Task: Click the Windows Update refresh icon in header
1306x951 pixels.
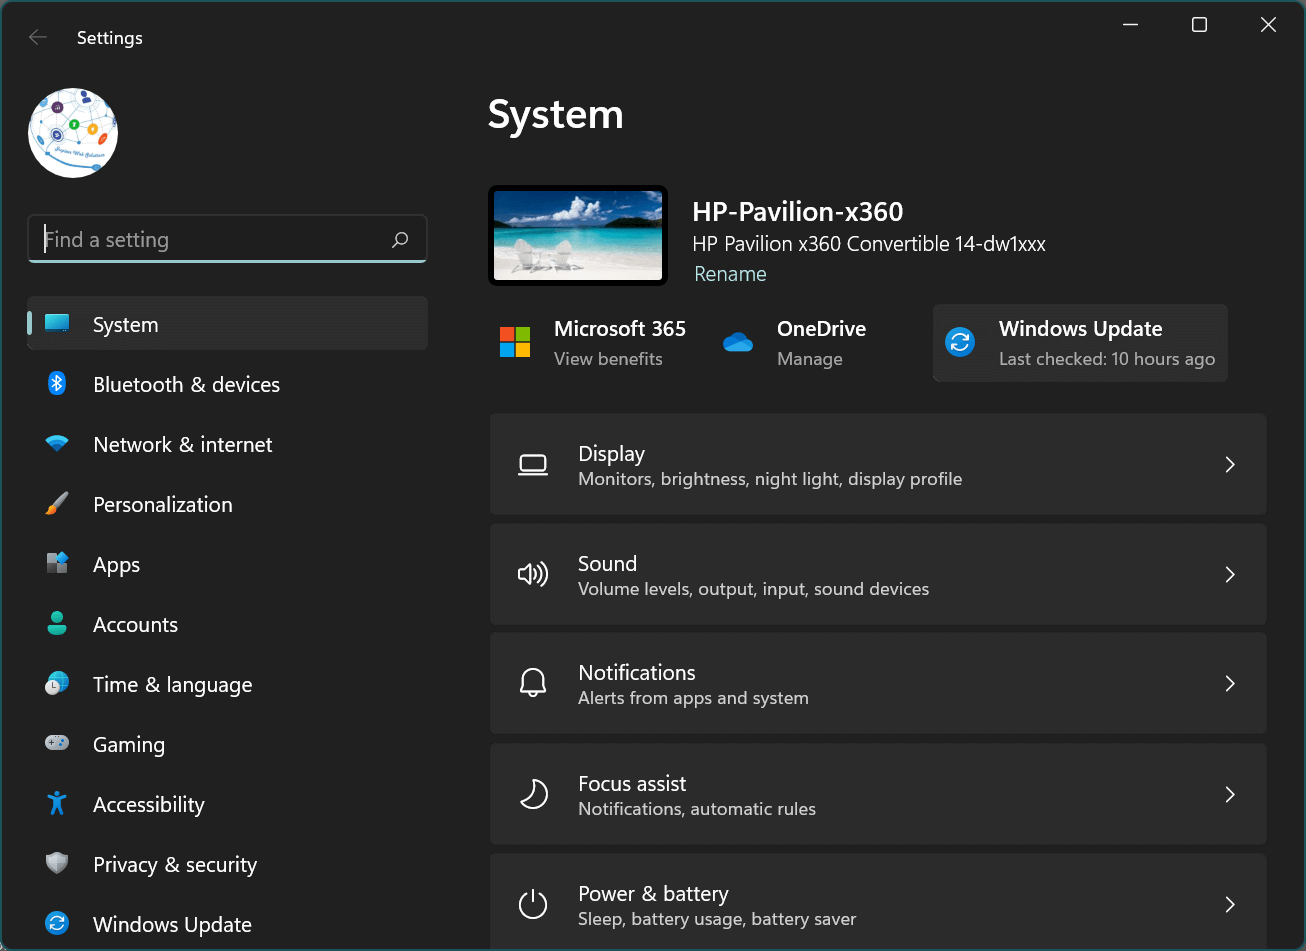Action: coord(960,342)
